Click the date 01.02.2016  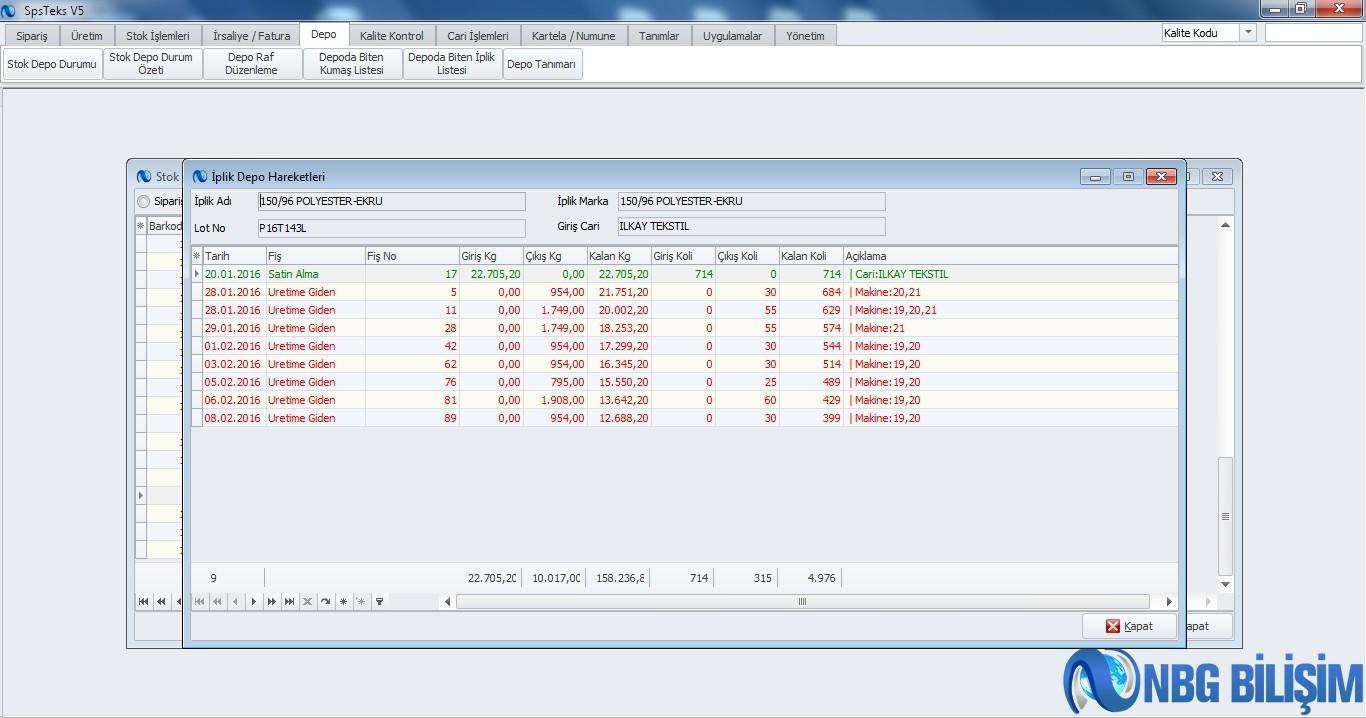click(x=232, y=346)
